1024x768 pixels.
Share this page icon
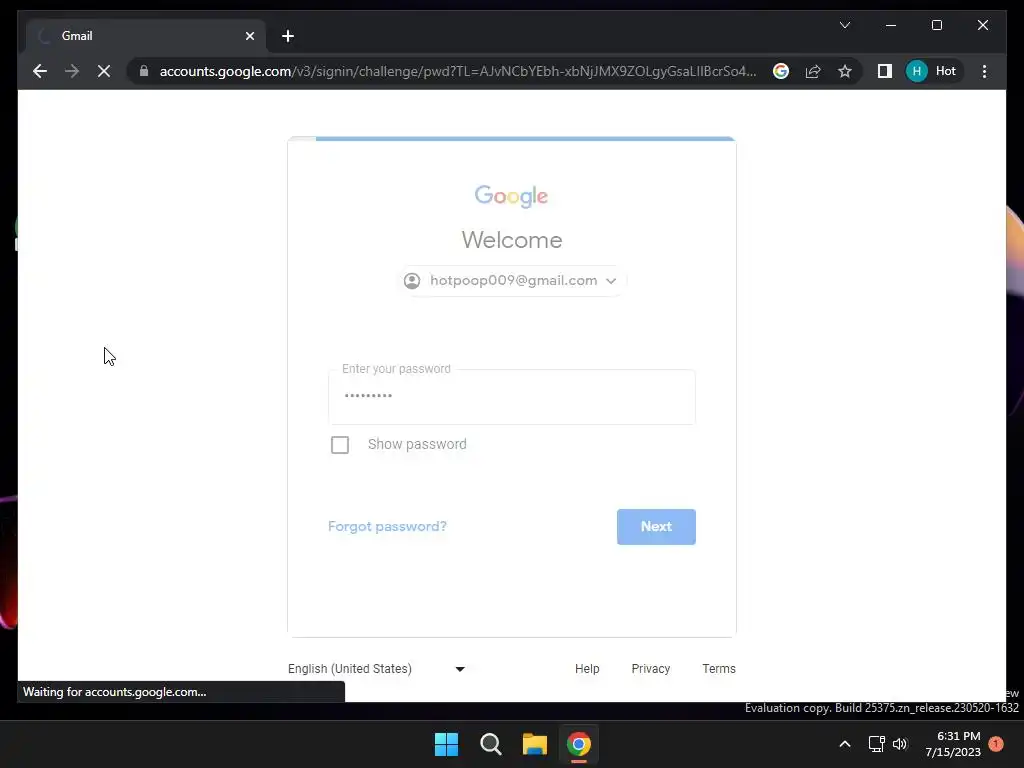coord(813,71)
